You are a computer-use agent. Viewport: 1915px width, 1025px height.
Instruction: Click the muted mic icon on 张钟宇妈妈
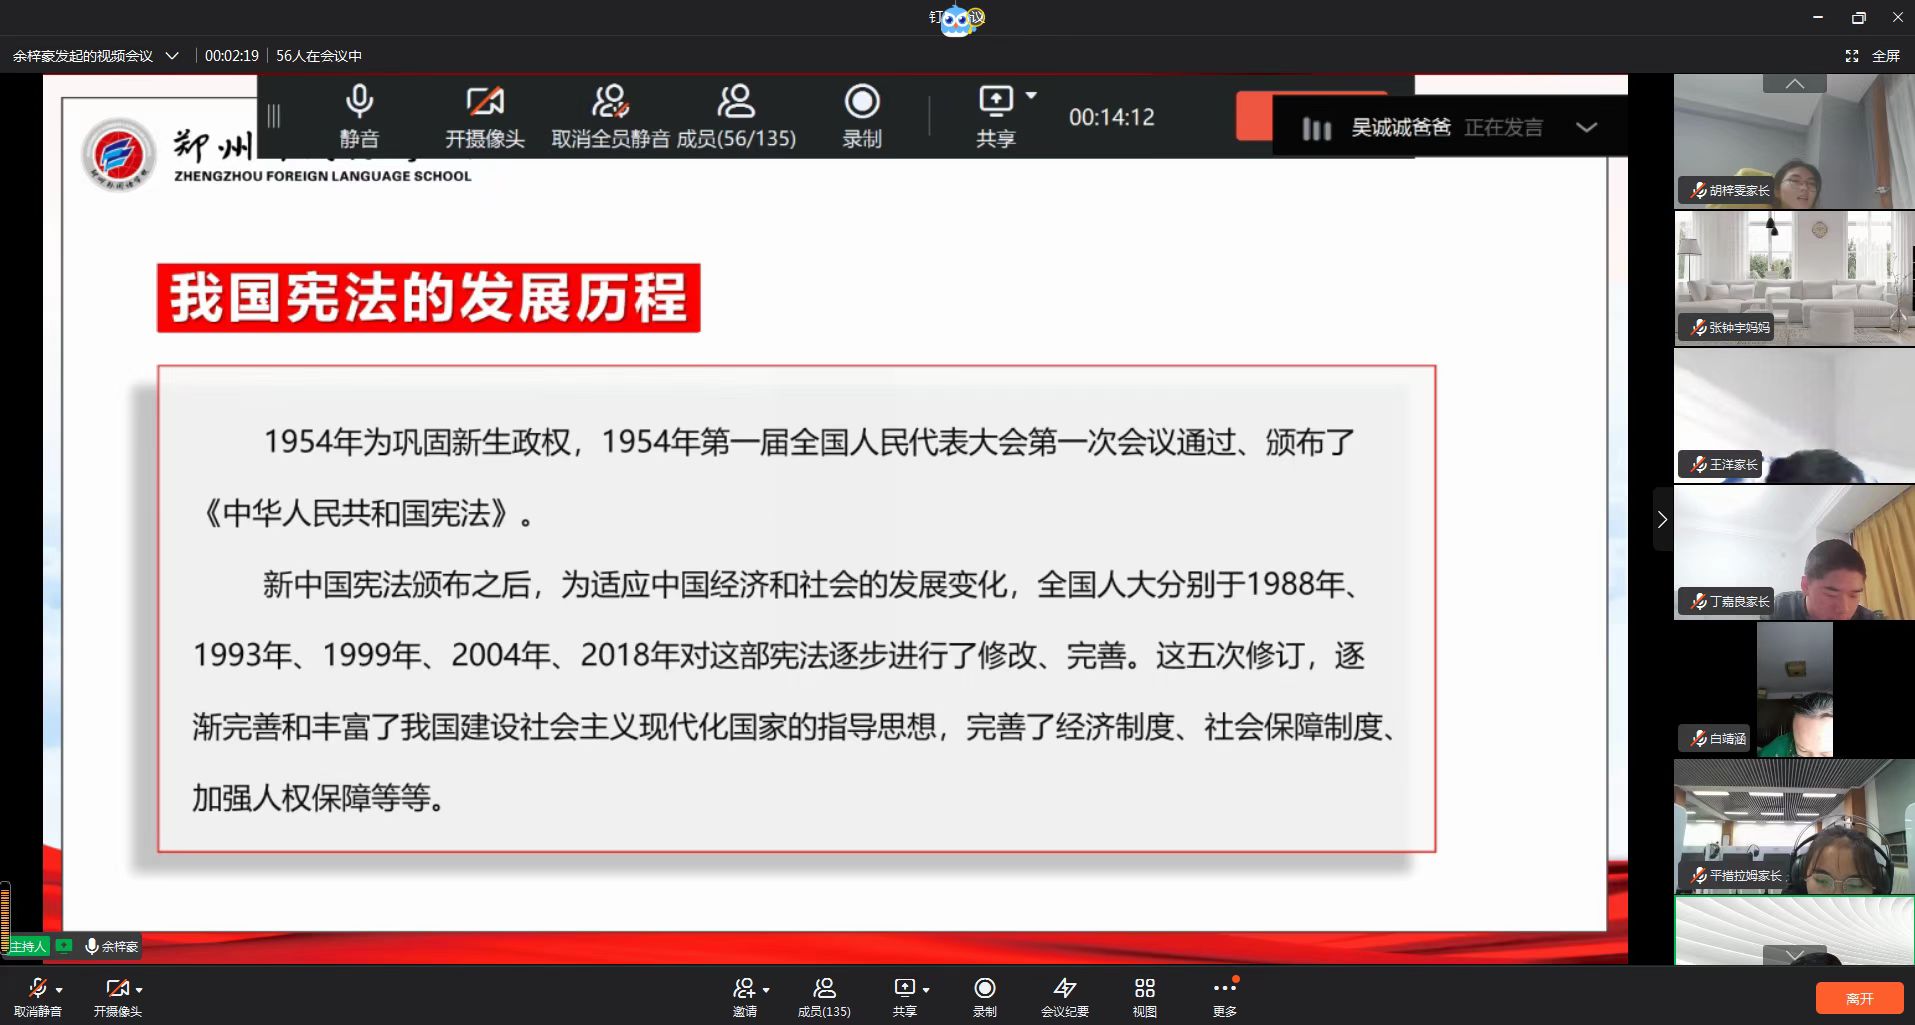1697,327
